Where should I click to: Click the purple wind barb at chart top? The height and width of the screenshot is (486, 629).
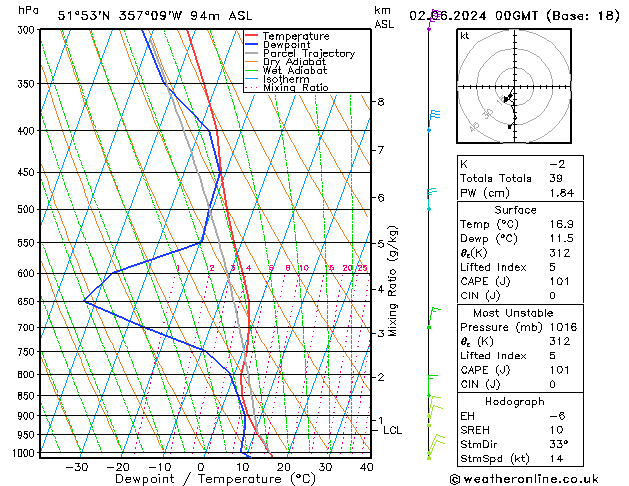(x=433, y=20)
